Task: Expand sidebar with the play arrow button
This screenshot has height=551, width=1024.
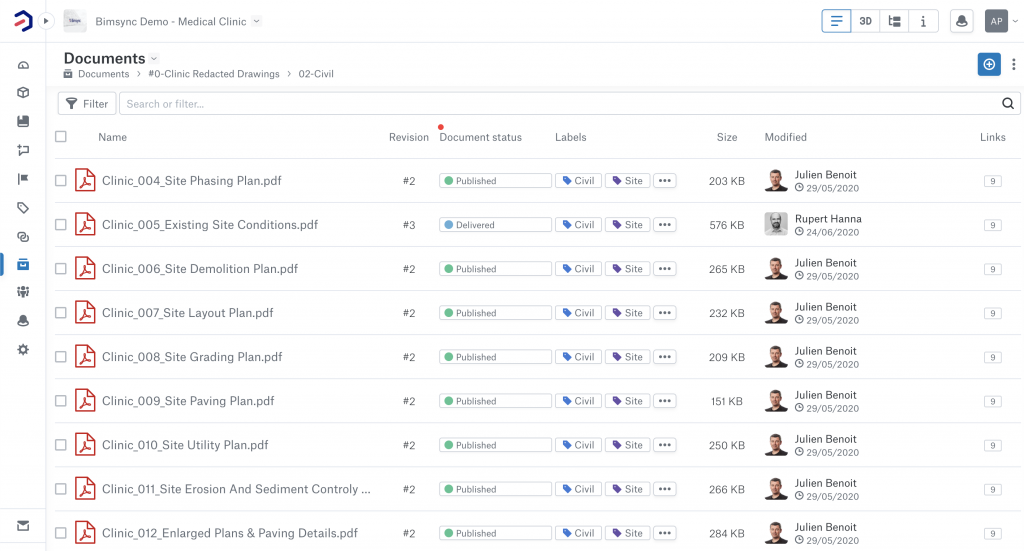Action: pyautogui.click(x=46, y=21)
